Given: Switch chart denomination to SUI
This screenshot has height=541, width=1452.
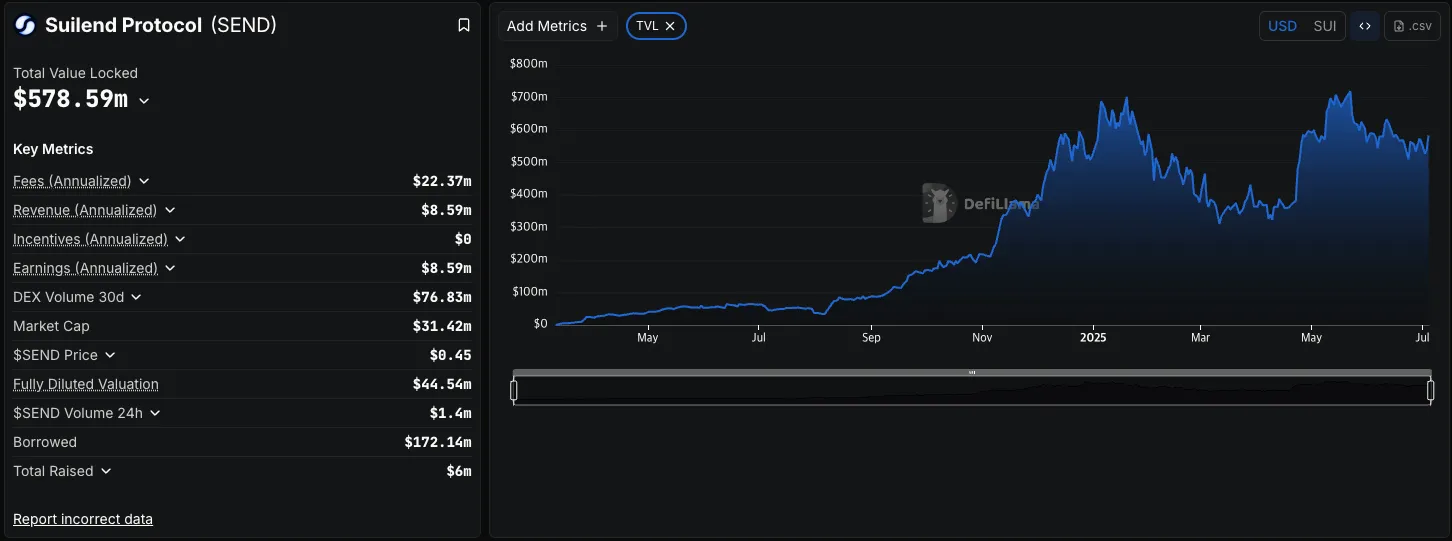Looking at the screenshot, I should pyautogui.click(x=1325, y=26).
